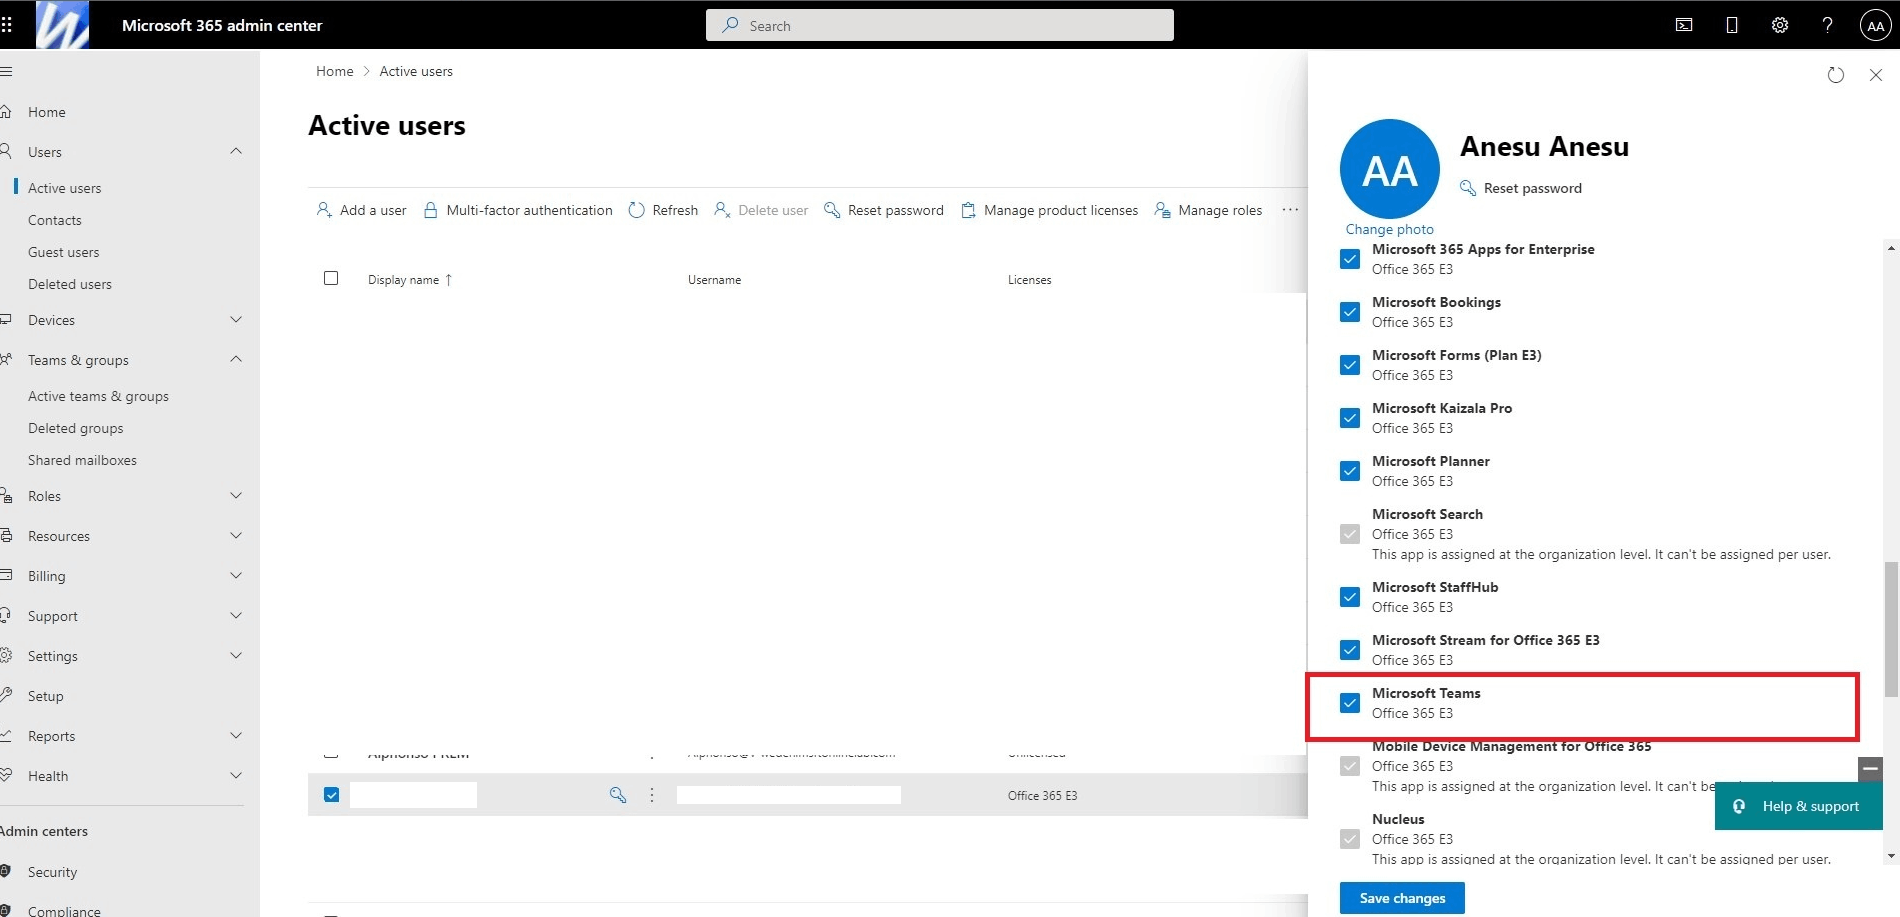Close the Anesu Anesu user panel
The height and width of the screenshot is (917, 1900).
tap(1876, 75)
